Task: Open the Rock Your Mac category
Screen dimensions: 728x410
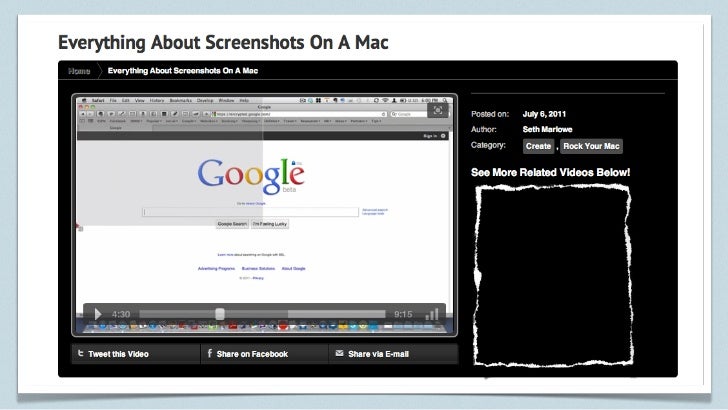Action: pos(591,146)
